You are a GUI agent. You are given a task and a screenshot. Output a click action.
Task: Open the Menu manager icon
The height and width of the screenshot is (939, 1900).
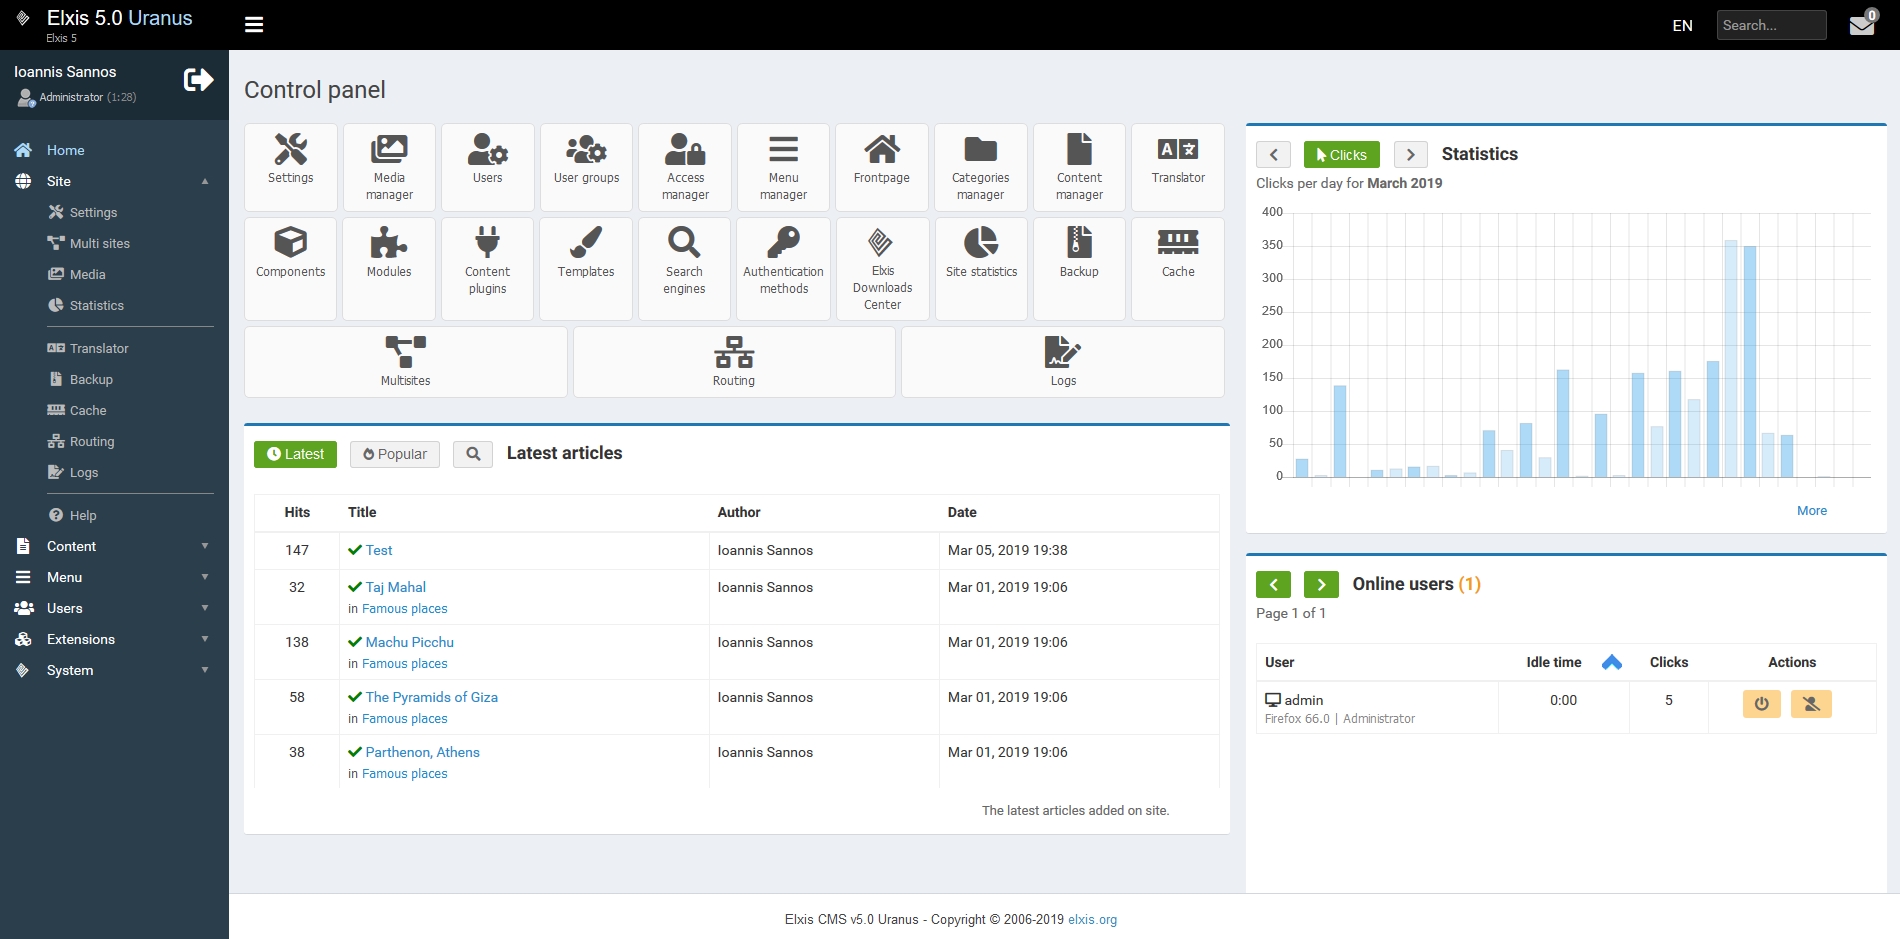tap(783, 167)
